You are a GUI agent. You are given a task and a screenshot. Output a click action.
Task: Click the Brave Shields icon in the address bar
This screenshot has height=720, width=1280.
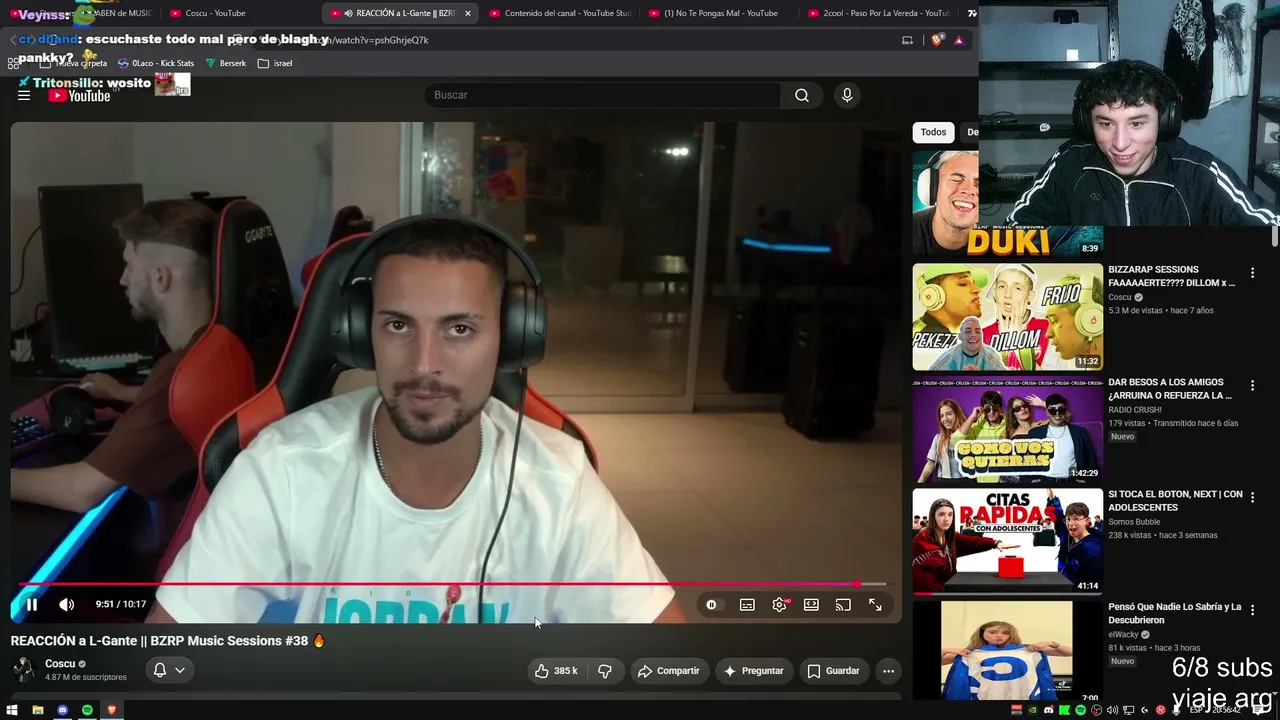click(936, 40)
